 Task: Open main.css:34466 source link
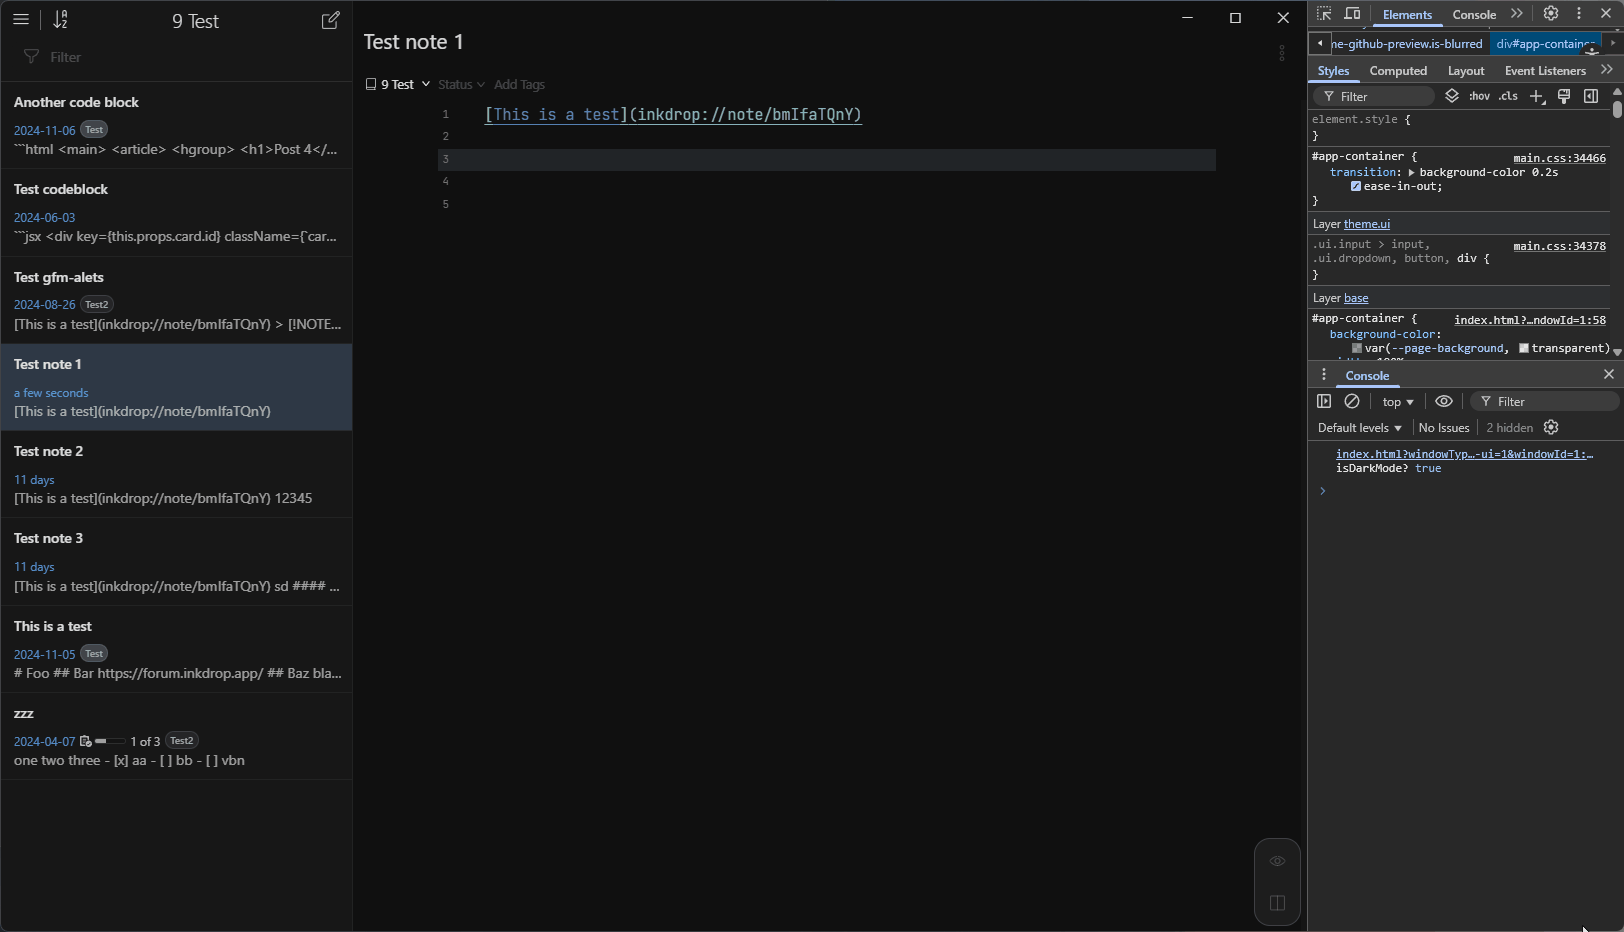1559,158
